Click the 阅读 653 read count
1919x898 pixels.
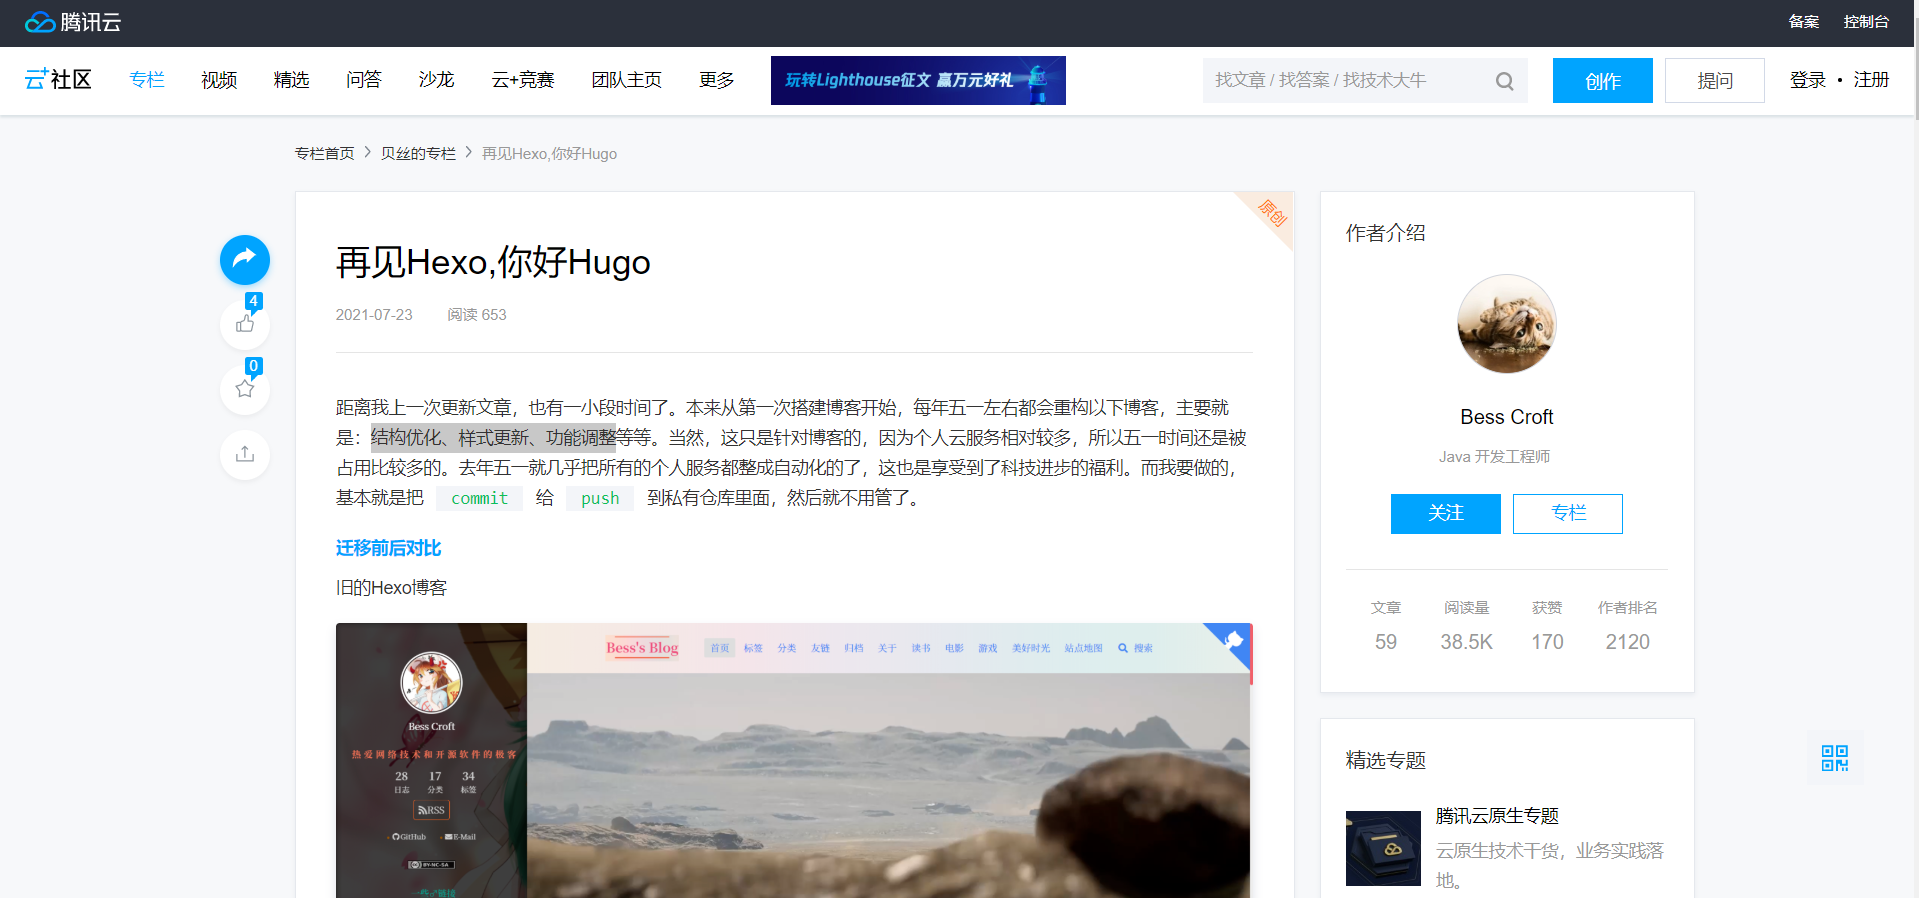pos(477,315)
